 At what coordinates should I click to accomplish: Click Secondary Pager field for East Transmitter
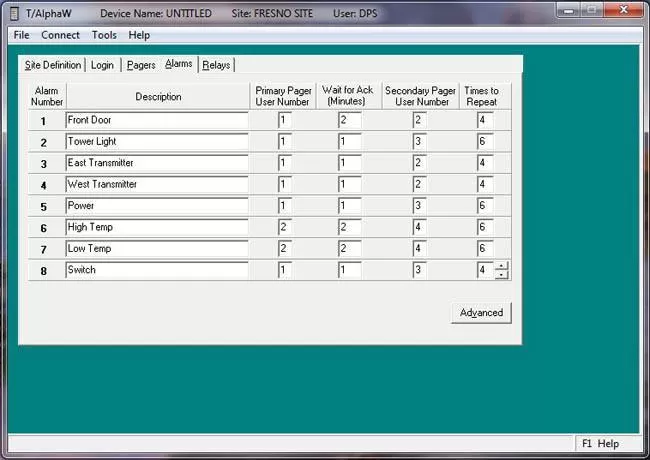click(x=420, y=163)
